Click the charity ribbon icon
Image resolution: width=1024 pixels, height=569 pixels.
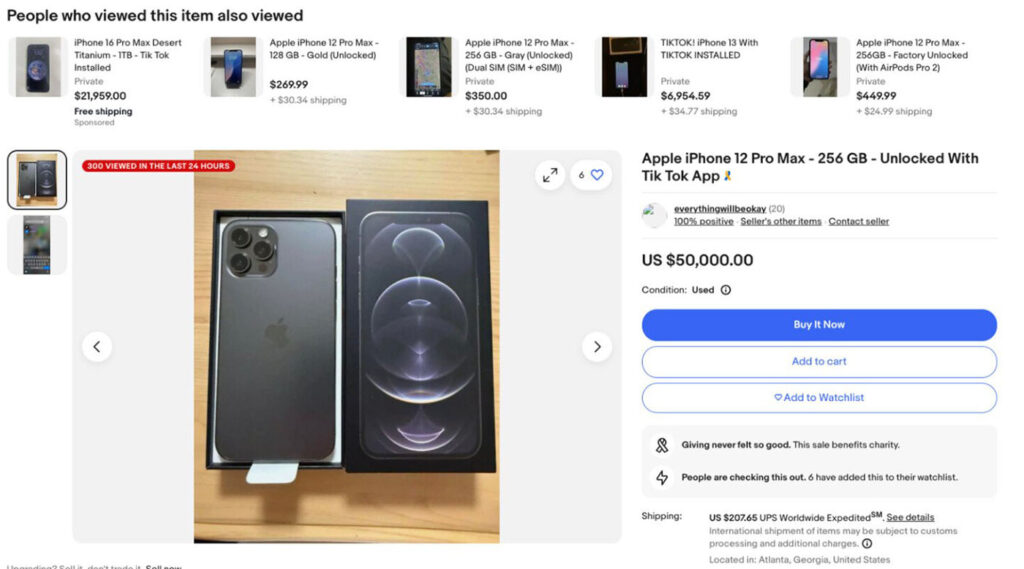click(x=661, y=445)
